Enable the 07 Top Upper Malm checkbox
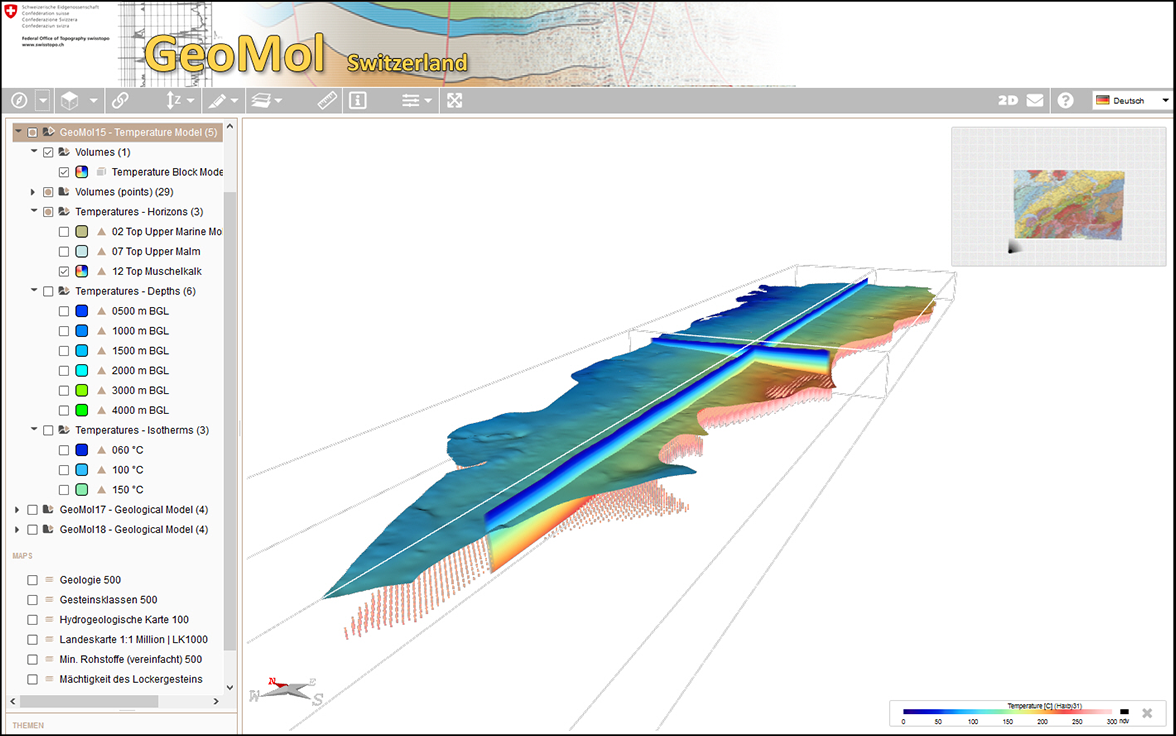Screen dimensions: 1176x736 (64, 251)
